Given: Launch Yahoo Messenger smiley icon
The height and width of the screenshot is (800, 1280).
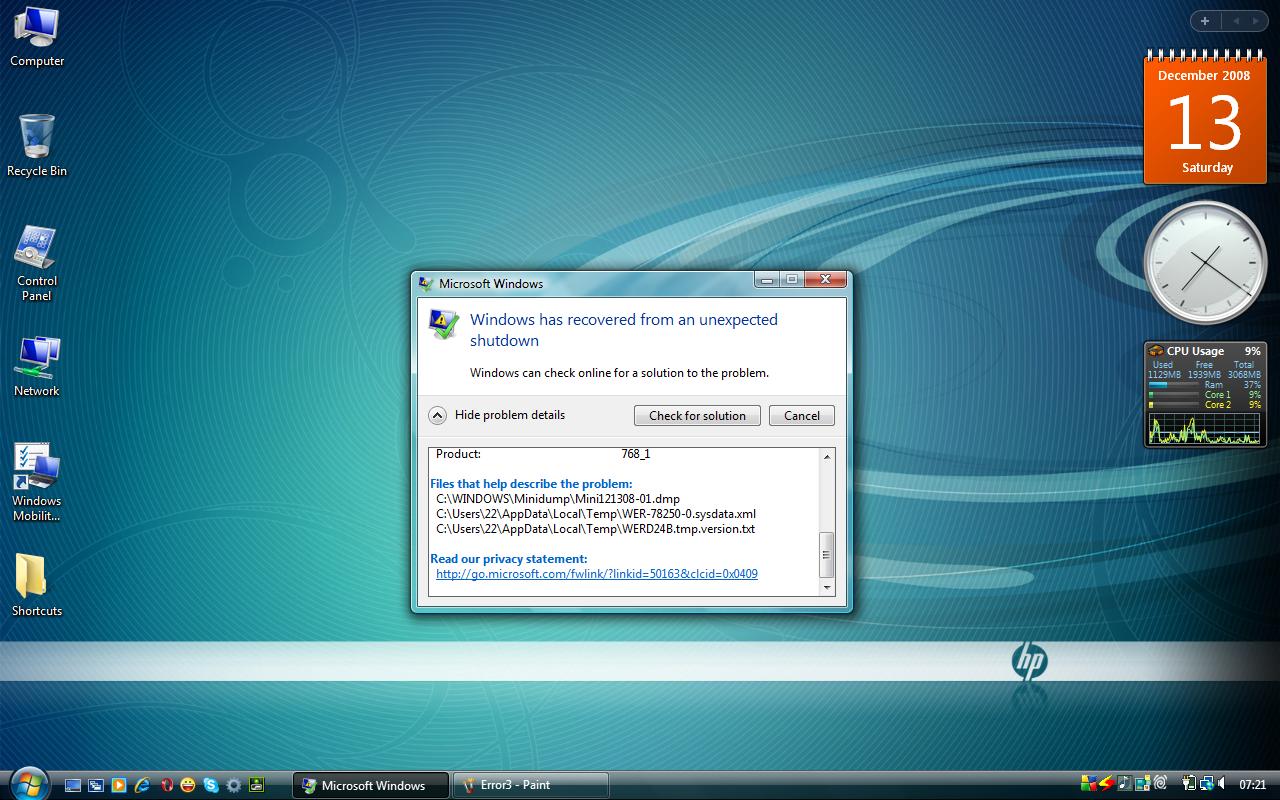Looking at the screenshot, I should click(188, 785).
